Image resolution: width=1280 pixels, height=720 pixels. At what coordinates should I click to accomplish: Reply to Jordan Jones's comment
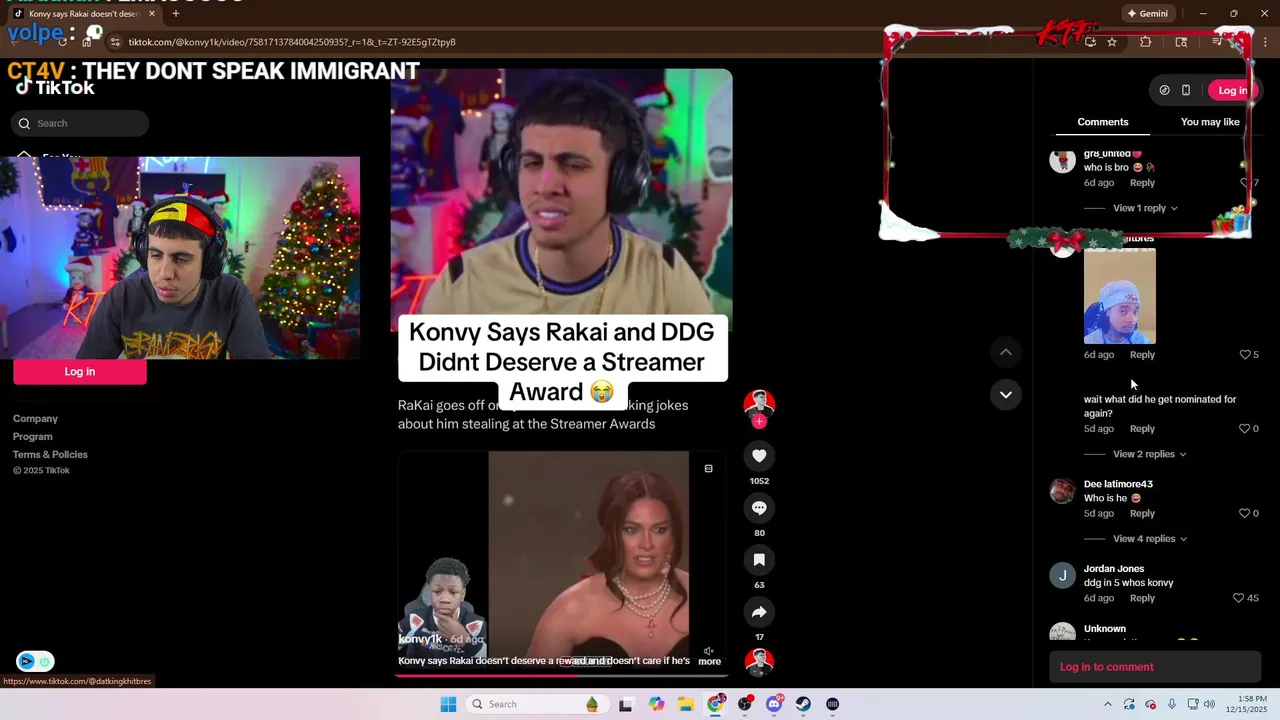[1142, 598]
